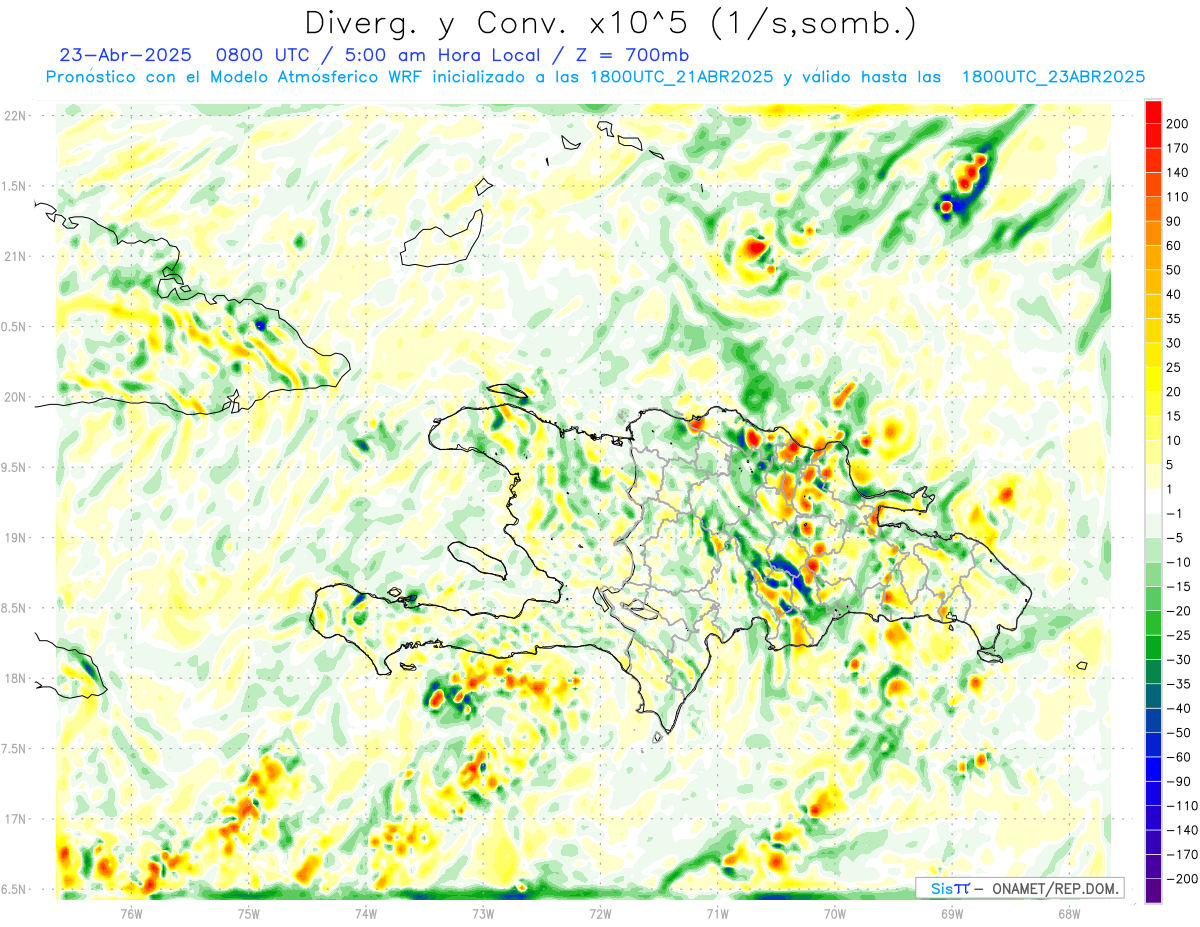1200x927 pixels.
Task: Click the '-10' legend value
Action: click(x=1180, y=562)
